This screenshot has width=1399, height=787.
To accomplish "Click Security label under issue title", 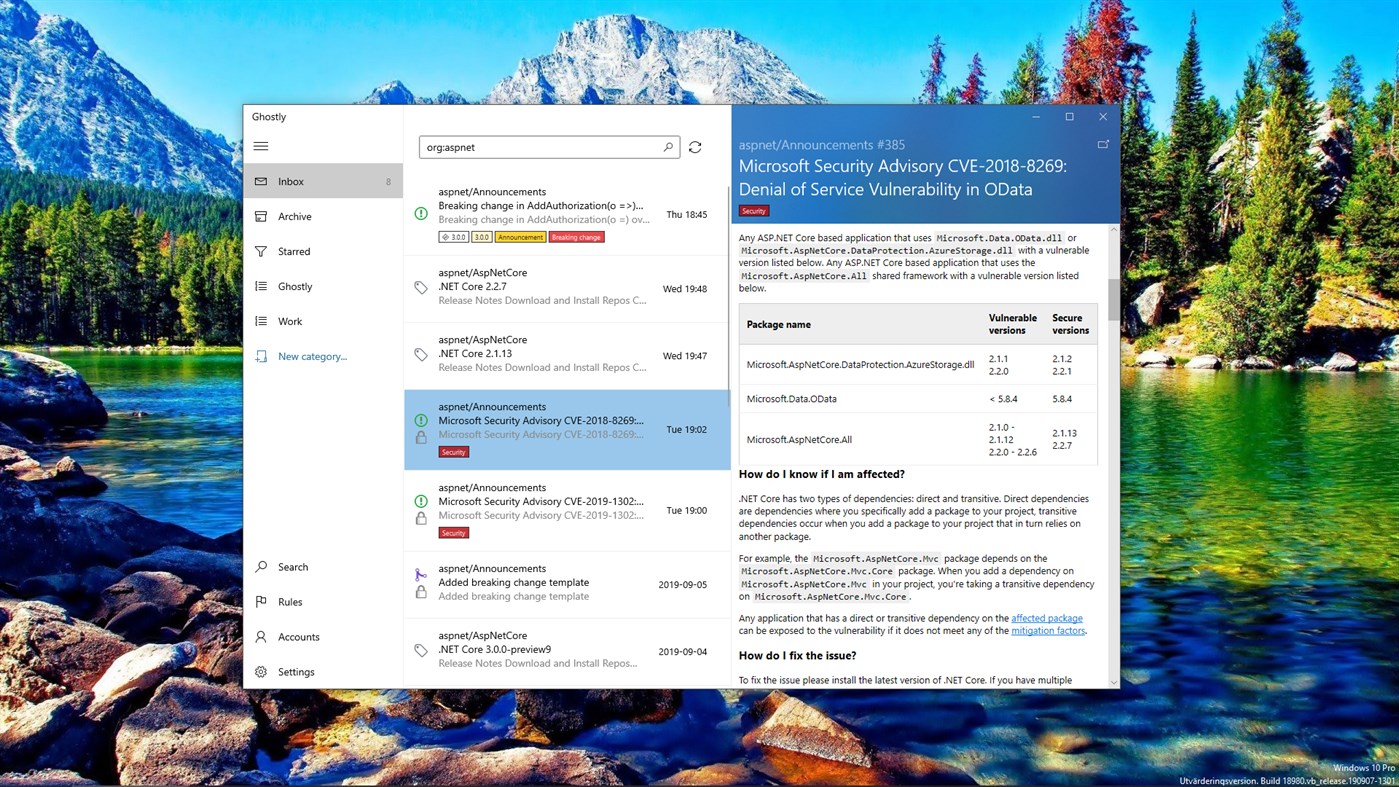I will pos(754,211).
